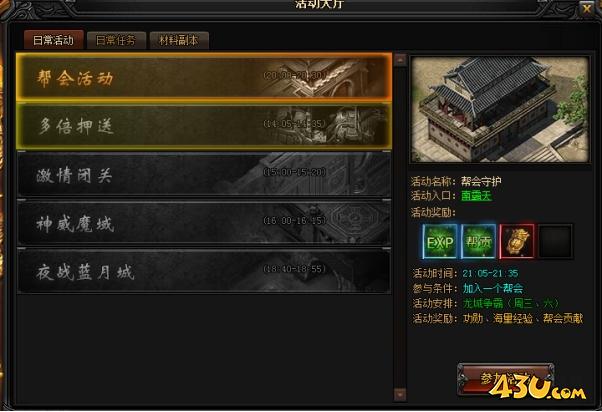Click the 帮贡 reward icon
Viewport: 602px width, 412px height.
[x=478, y=242]
